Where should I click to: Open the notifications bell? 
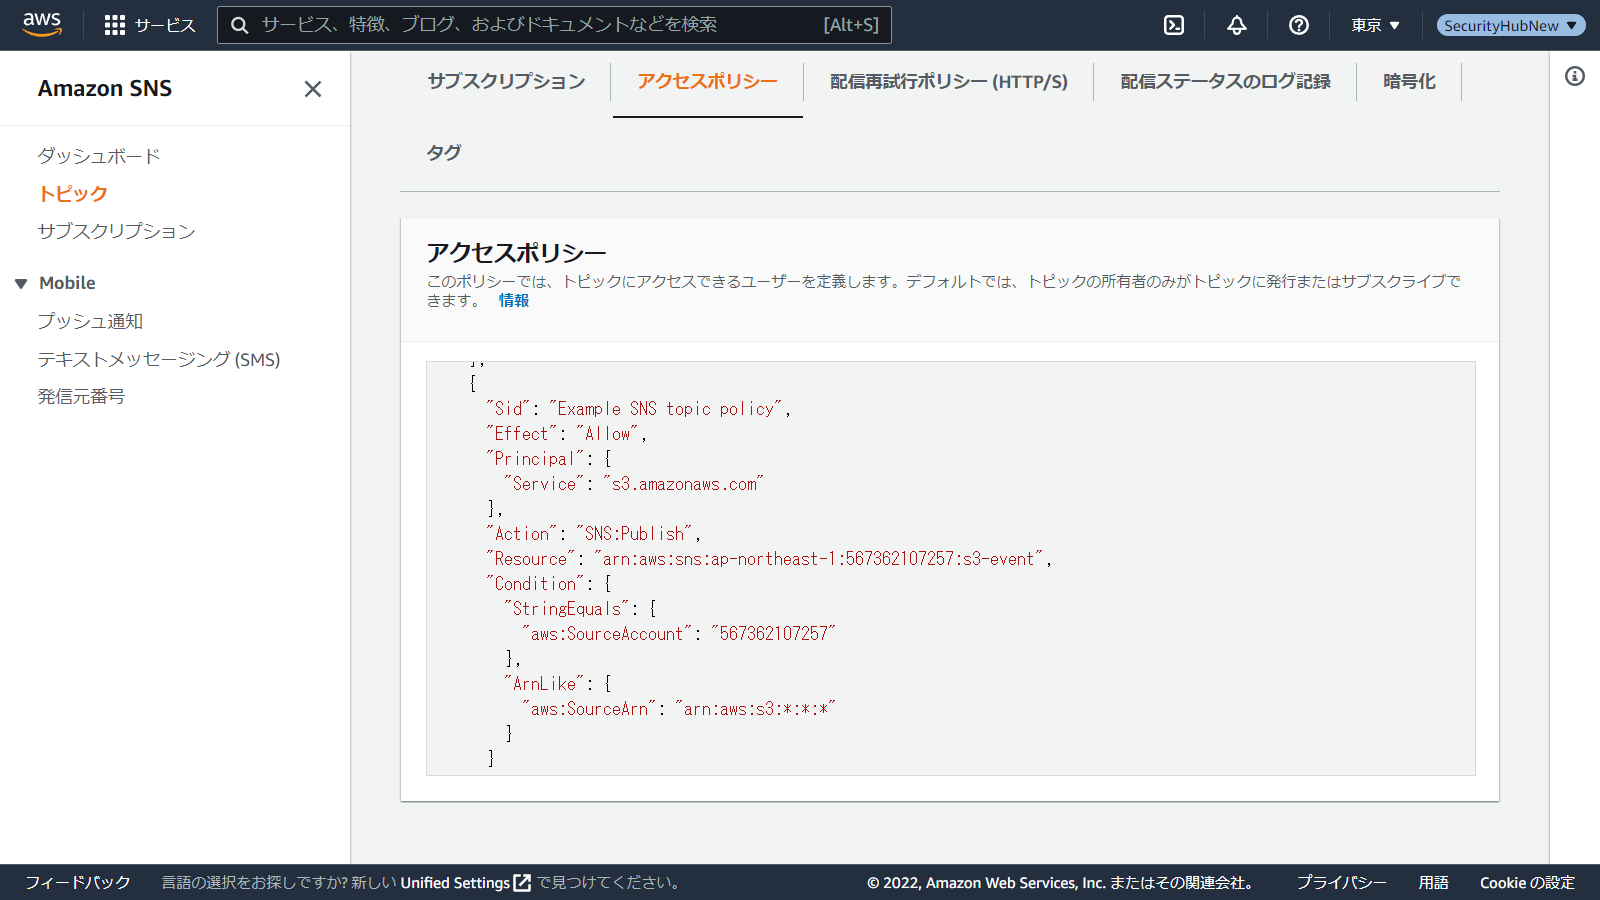click(1237, 25)
